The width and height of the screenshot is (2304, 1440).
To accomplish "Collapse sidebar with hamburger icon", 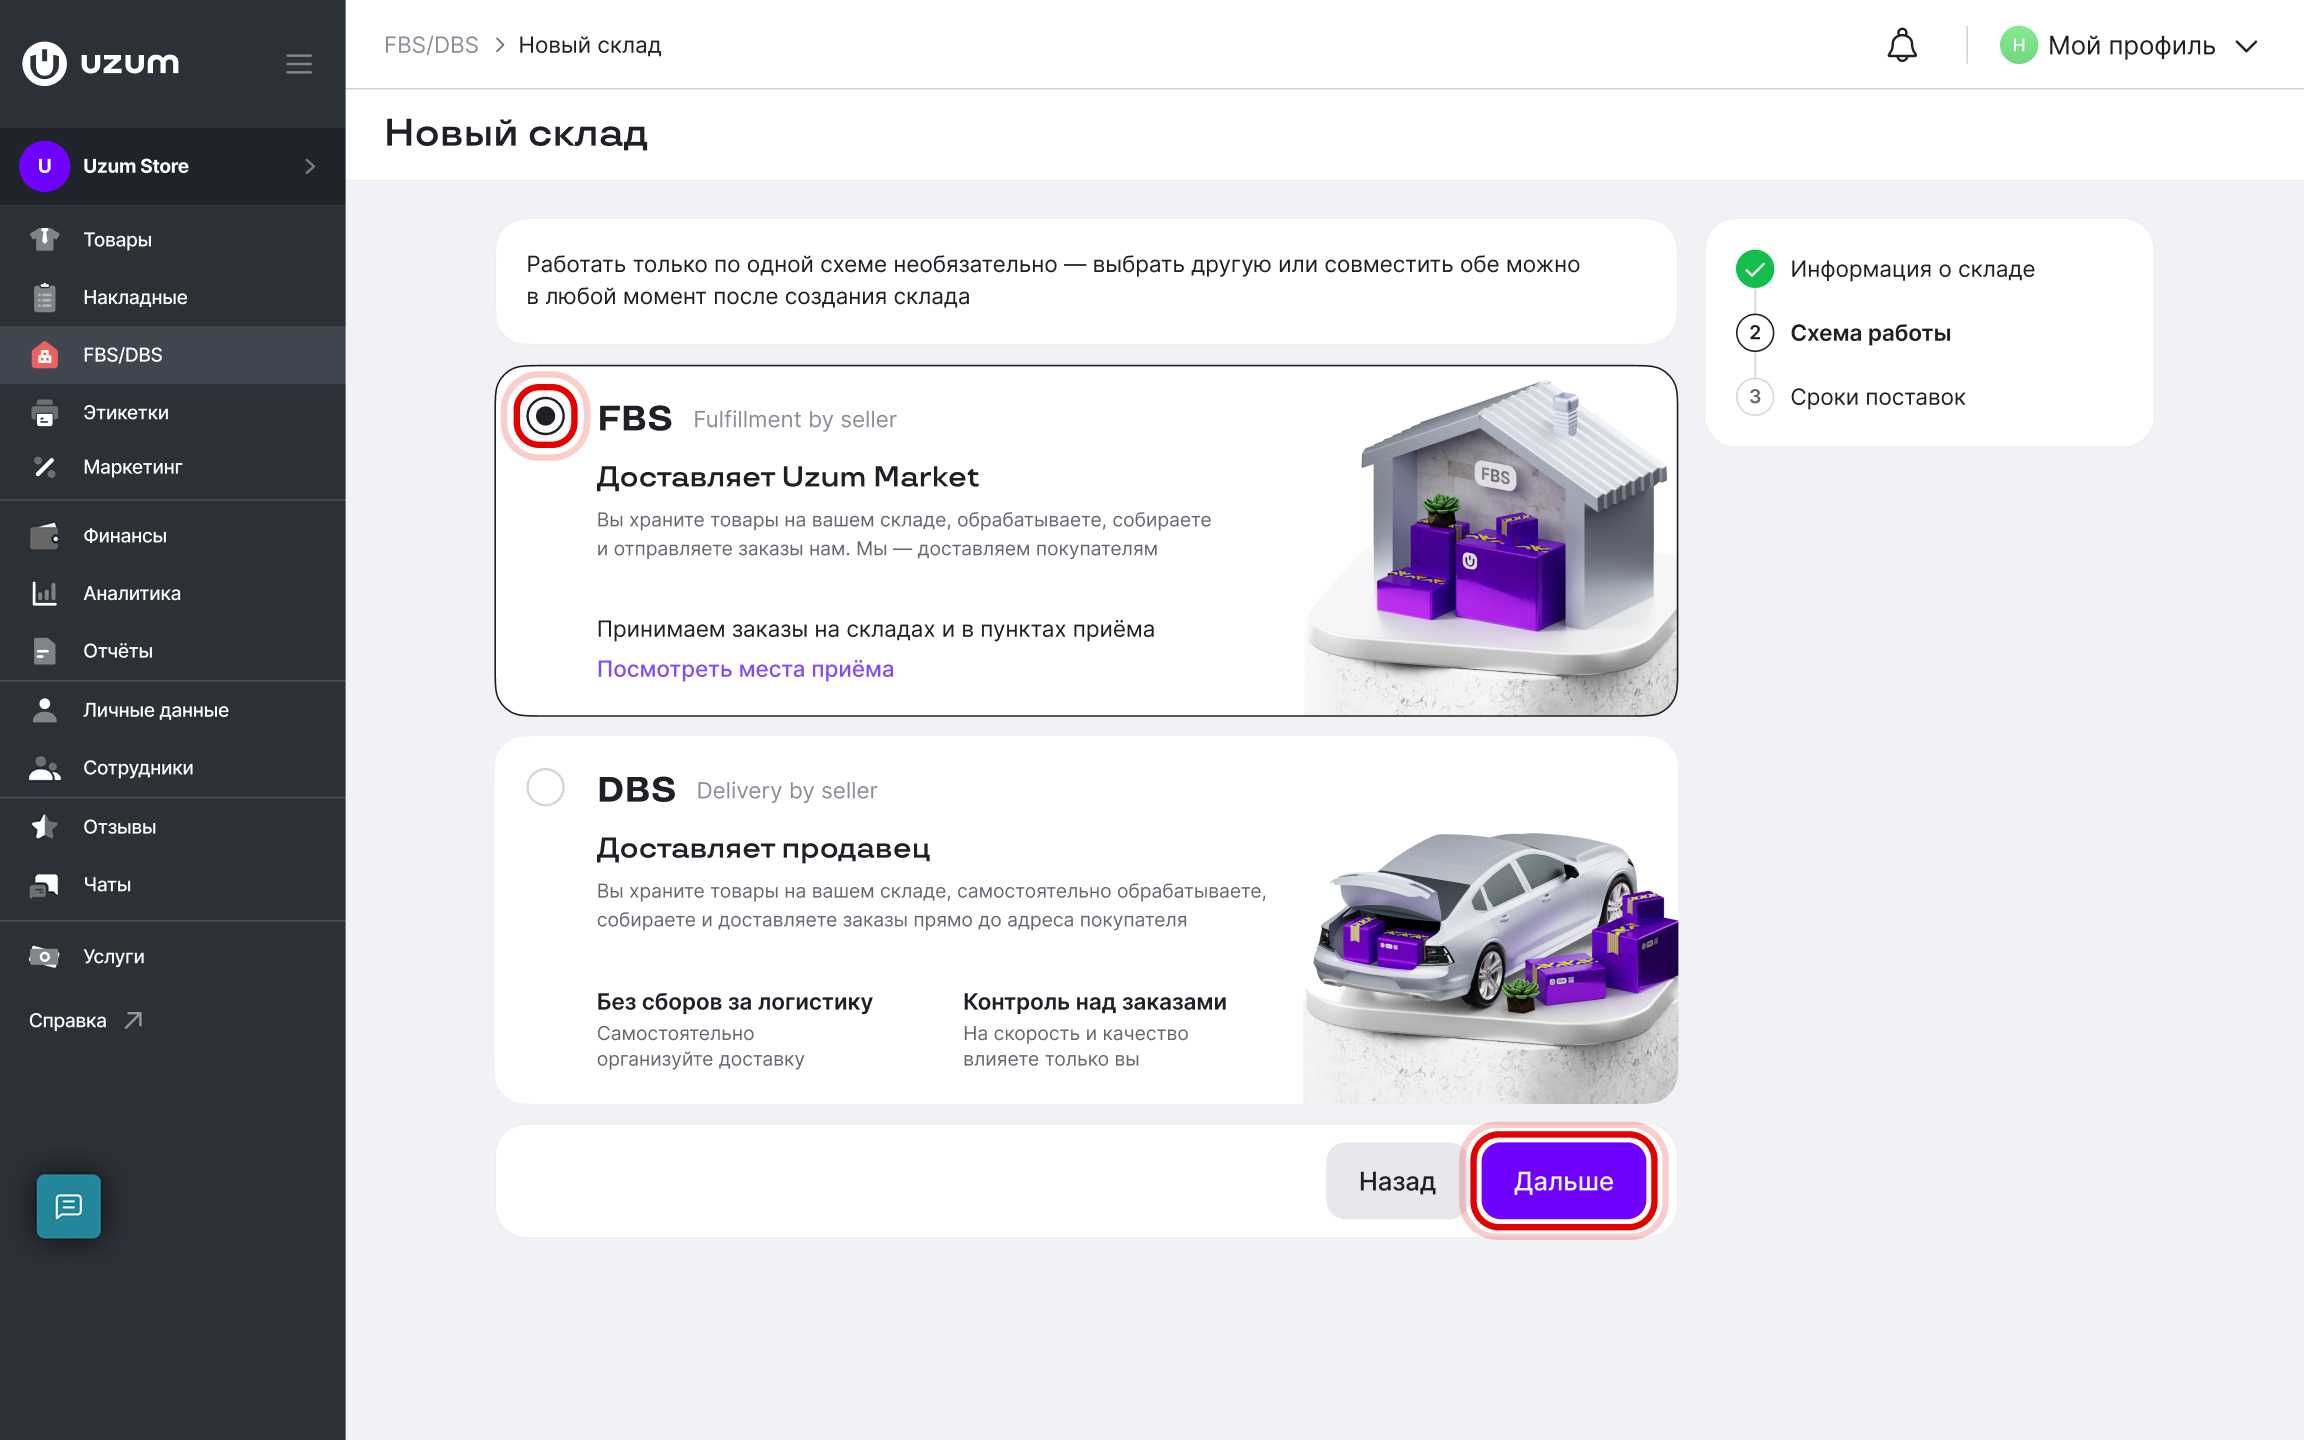I will 299,64.
